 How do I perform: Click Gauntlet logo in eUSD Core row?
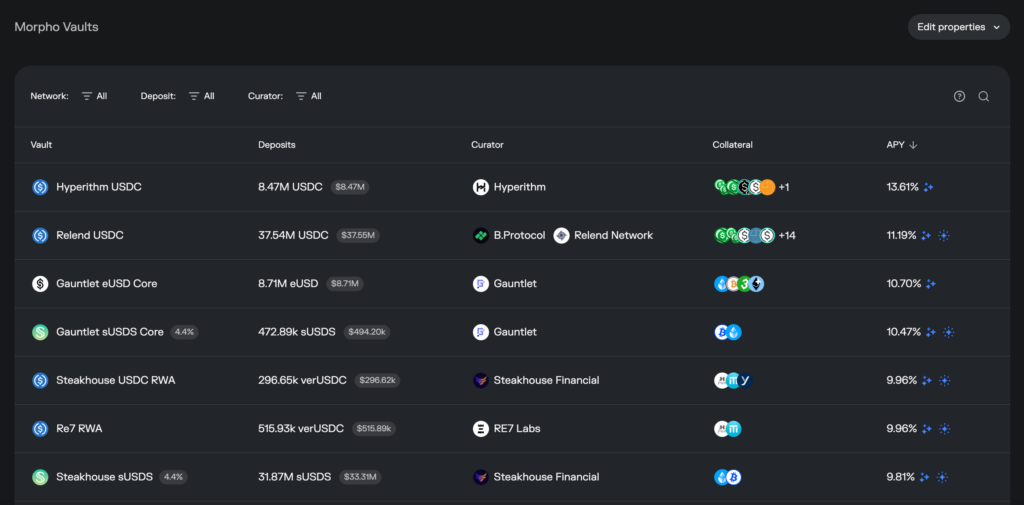pyautogui.click(x=481, y=284)
